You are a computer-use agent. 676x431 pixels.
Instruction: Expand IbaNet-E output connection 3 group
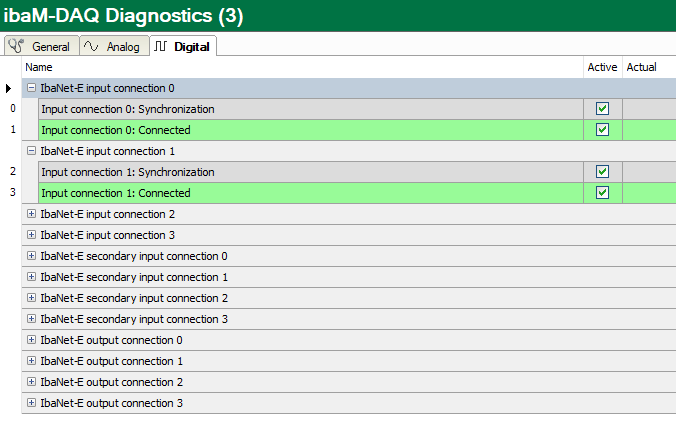click(x=31, y=403)
